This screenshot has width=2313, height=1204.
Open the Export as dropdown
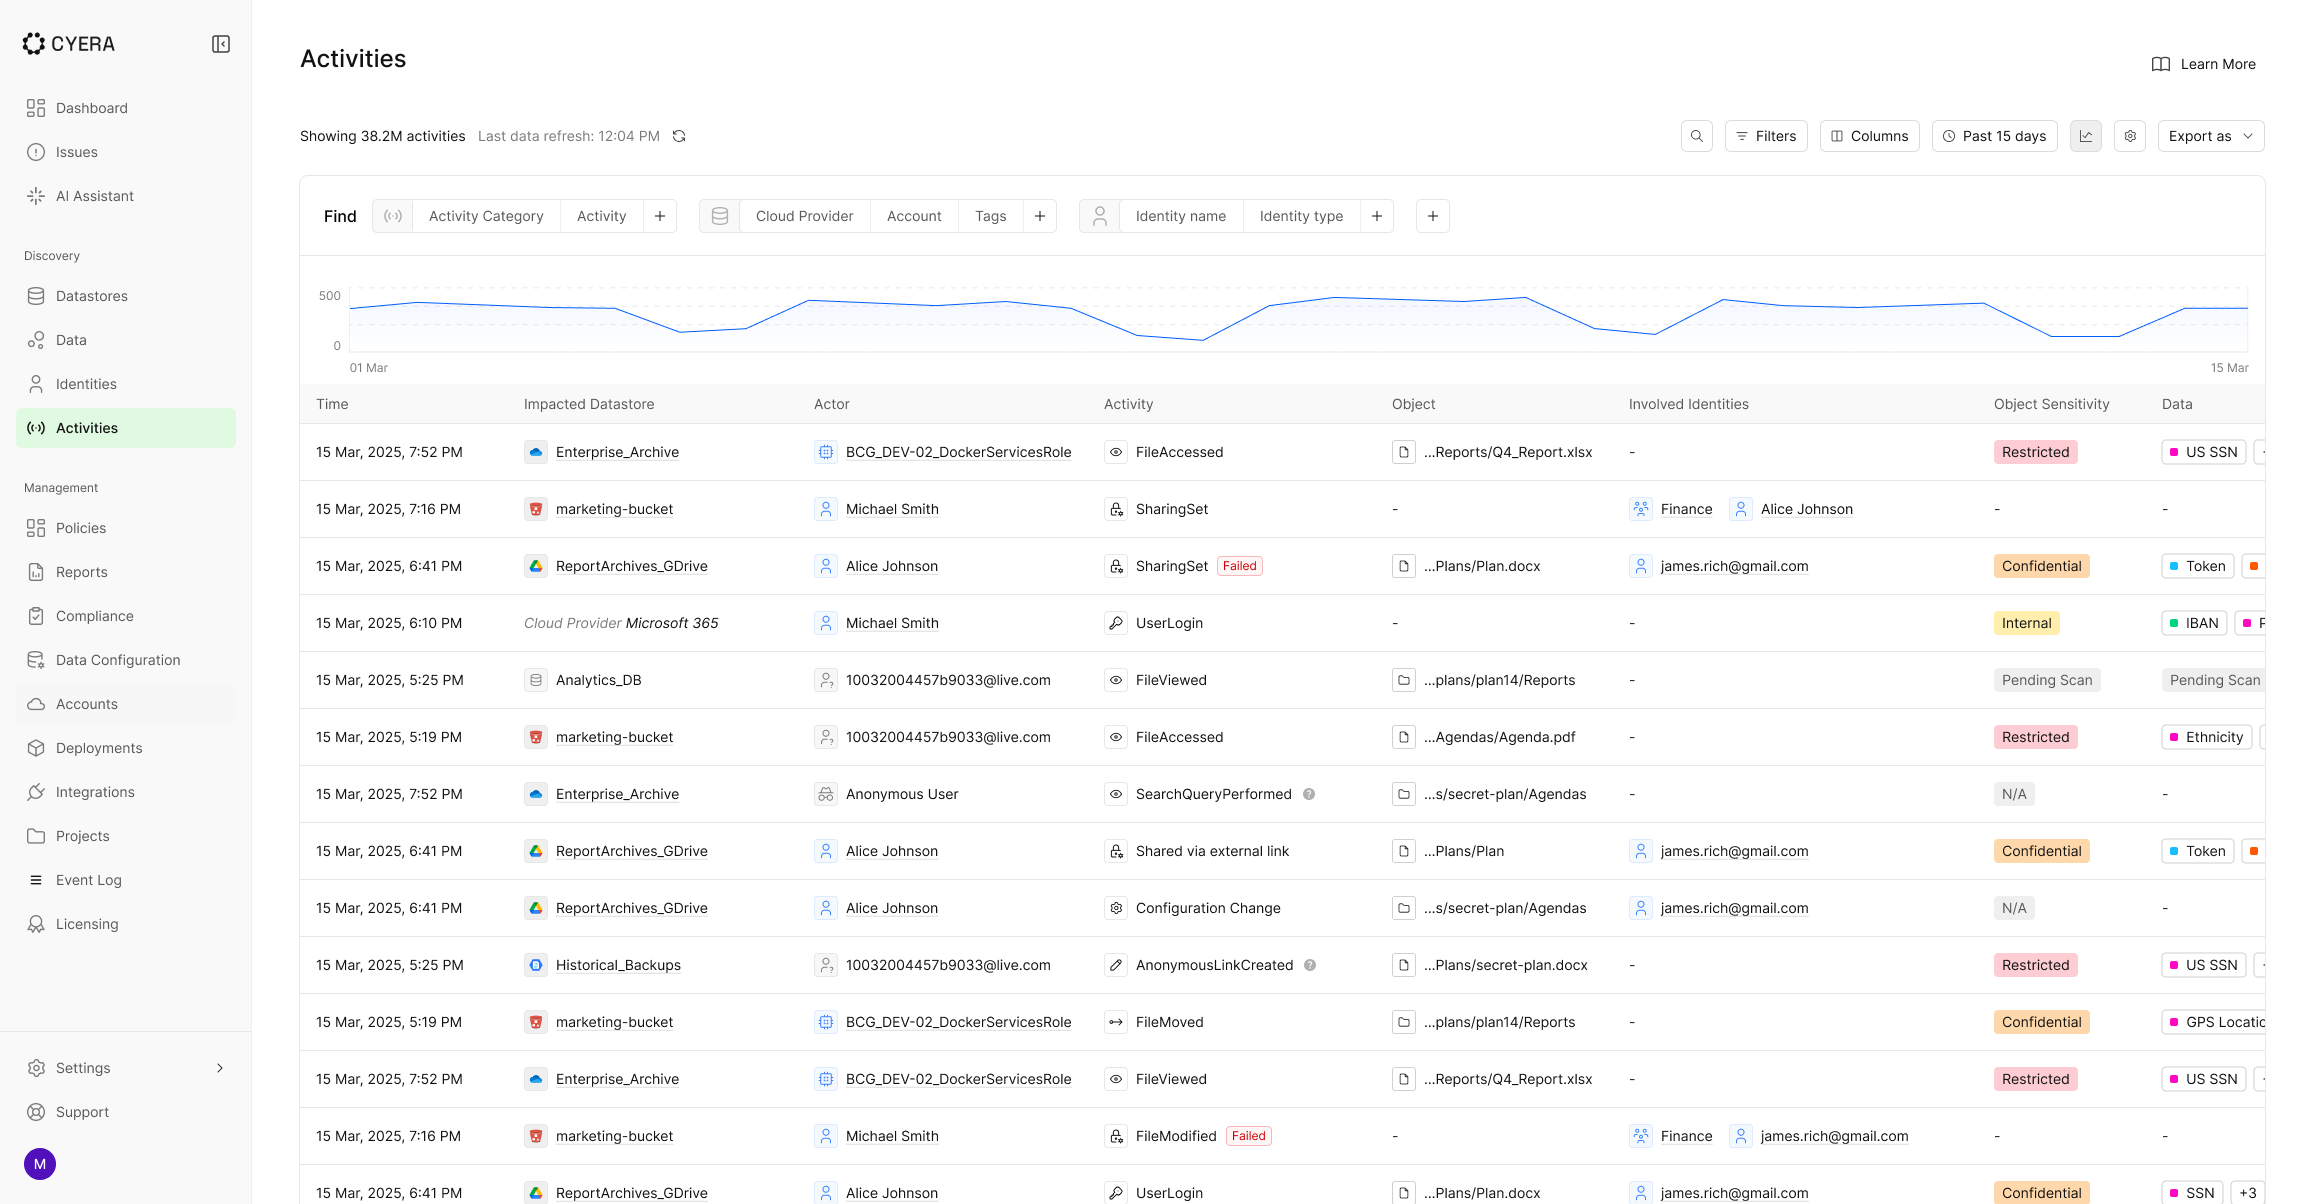coord(2210,135)
